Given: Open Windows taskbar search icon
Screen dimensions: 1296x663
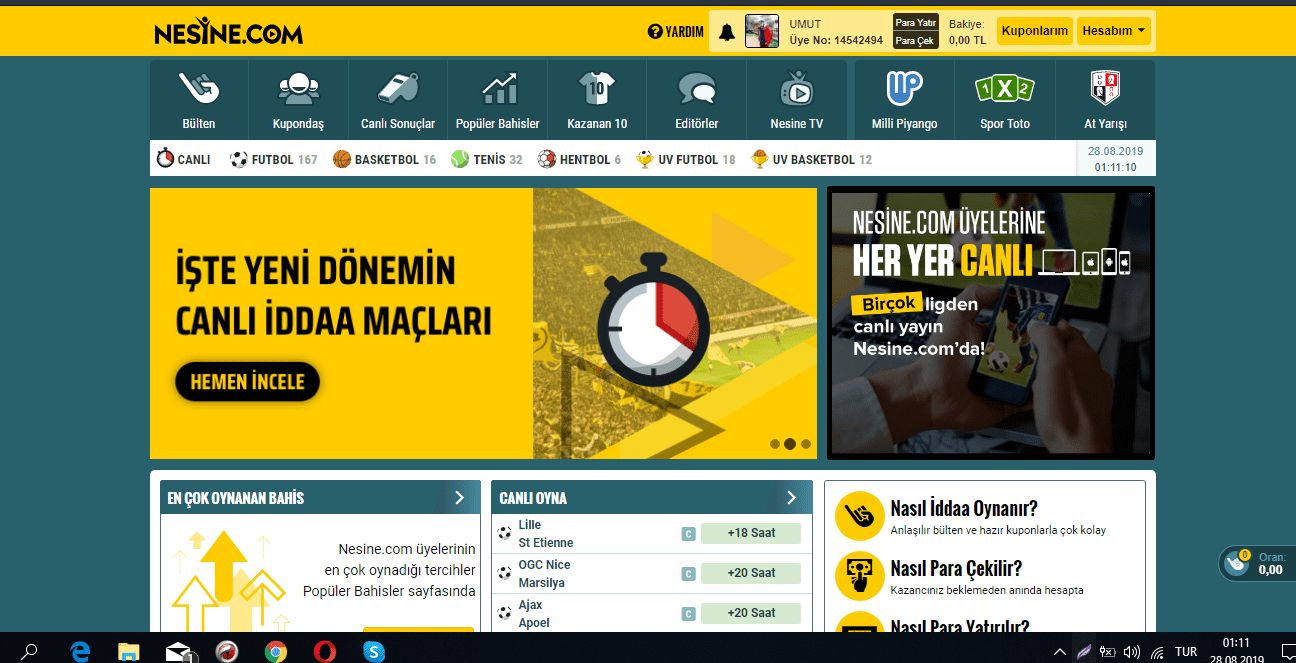Looking at the screenshot, I should 29,652.
